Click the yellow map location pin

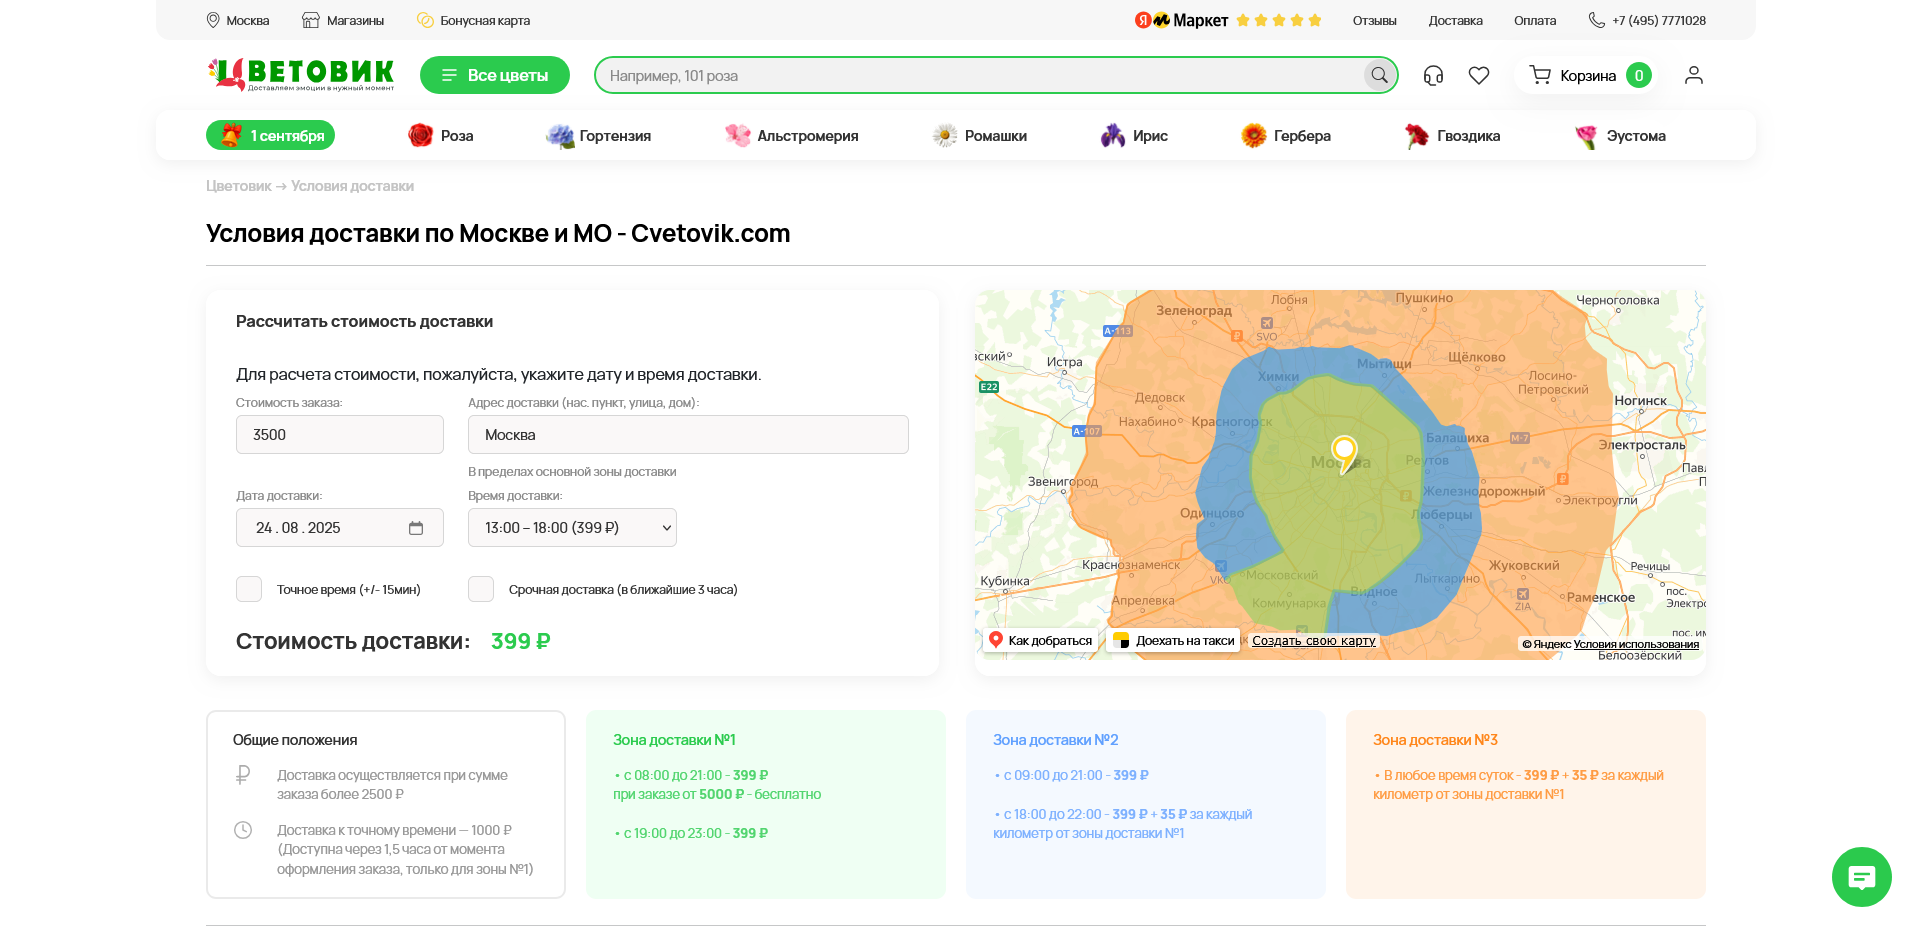[x=1344, y=451]
